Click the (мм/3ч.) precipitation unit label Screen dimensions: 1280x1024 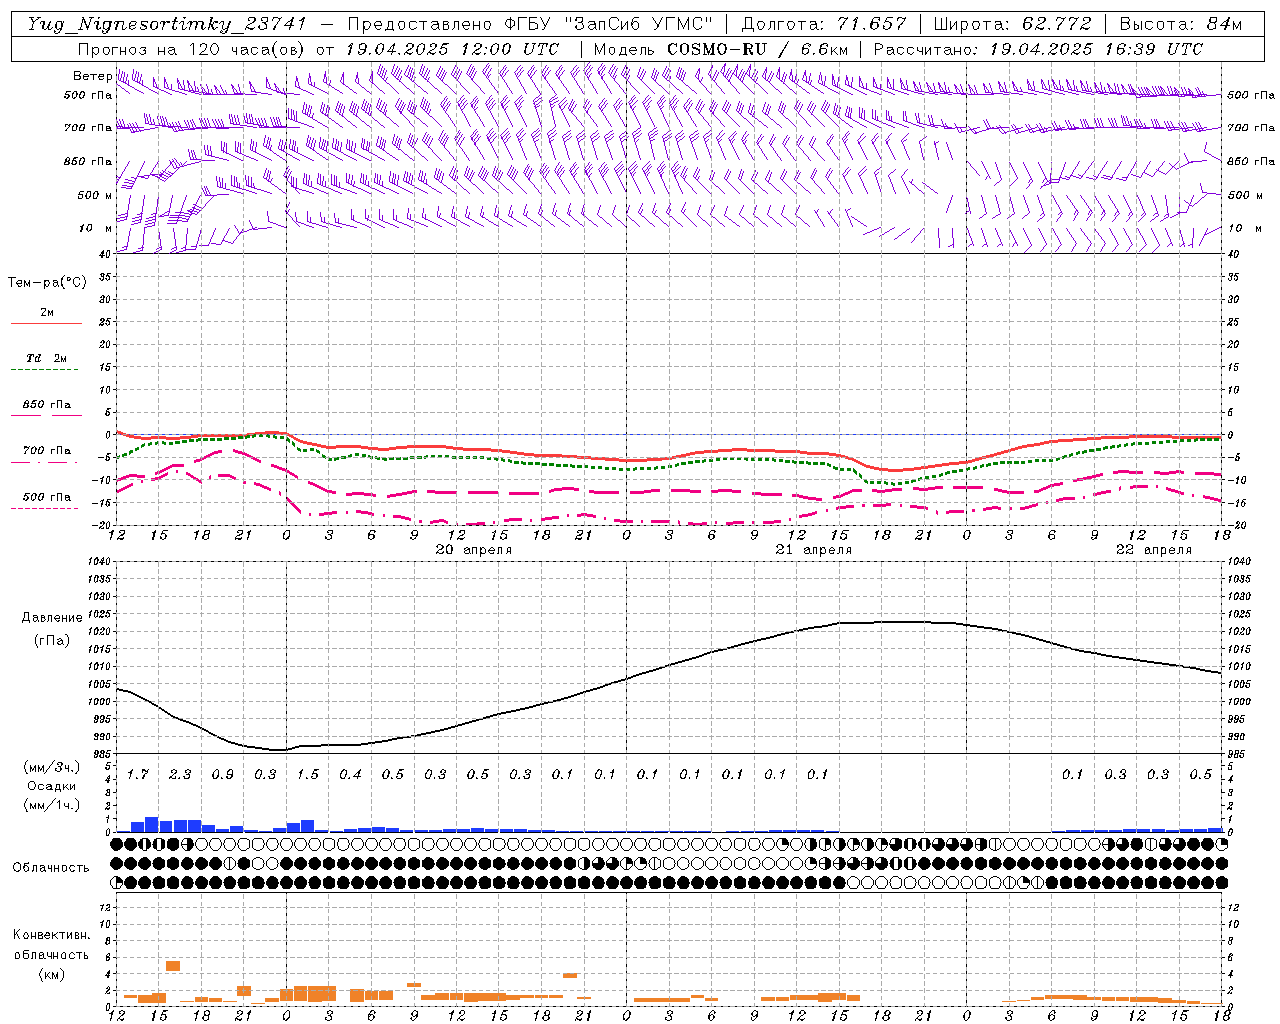(x=51, y=767)
